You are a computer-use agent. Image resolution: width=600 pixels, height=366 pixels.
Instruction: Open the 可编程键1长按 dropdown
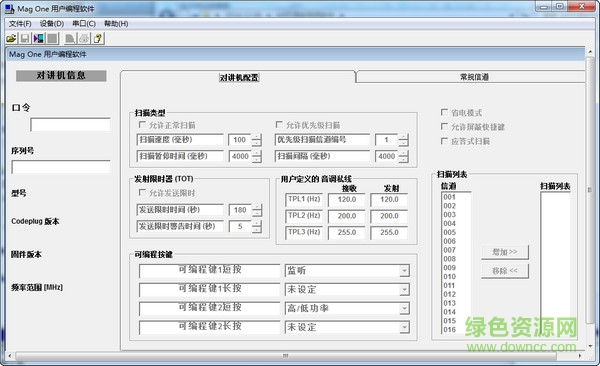pyautogui.click(x=404, y=289)
